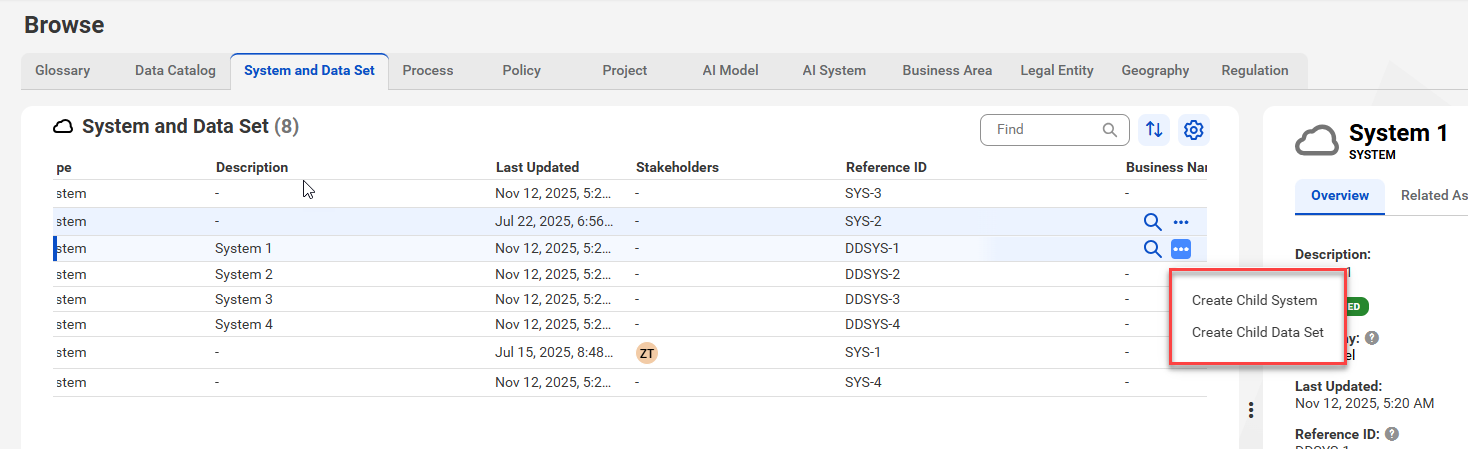
Task: Preview the DDSYS-1 row with its magnifier icon
Action: tap(1152, 249)
